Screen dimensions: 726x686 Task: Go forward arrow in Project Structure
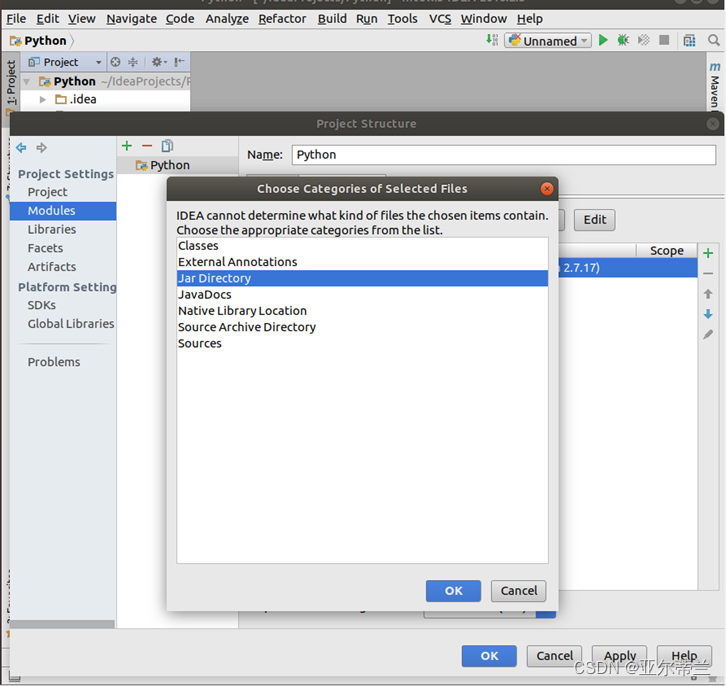point(42,148)
